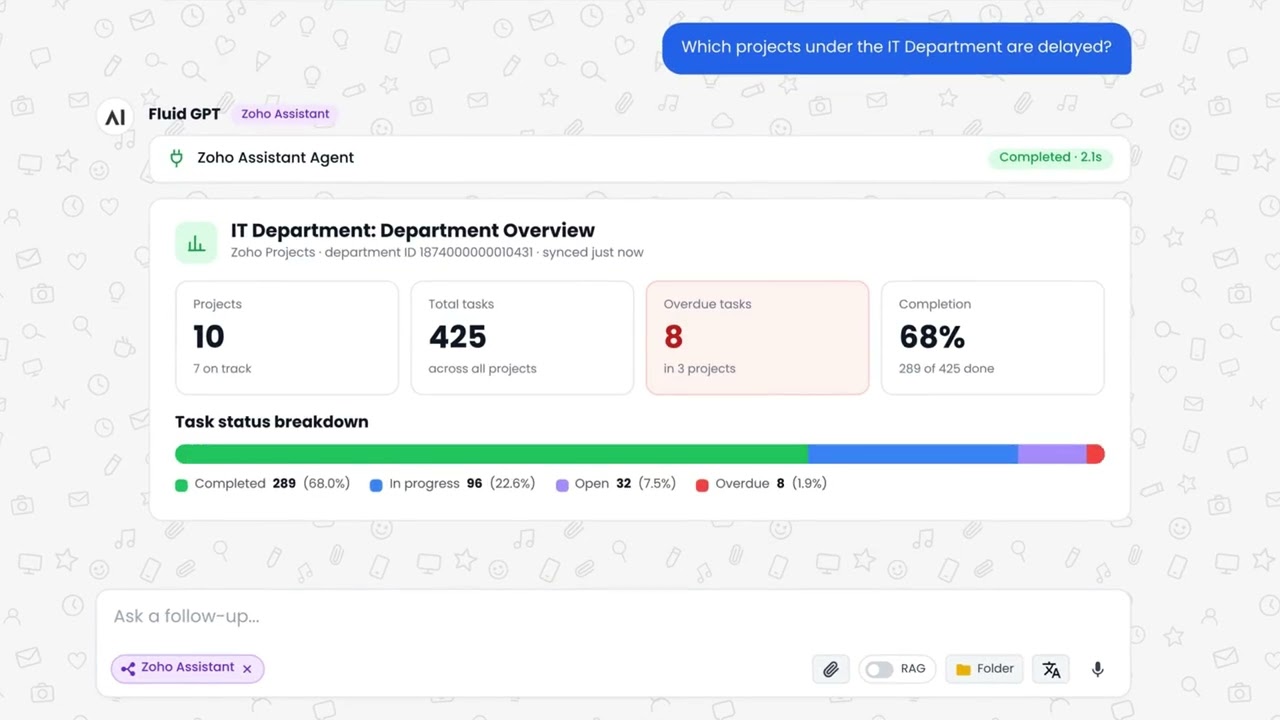Click the Completed 2.1s status badge

click(x=1050, y=157)
